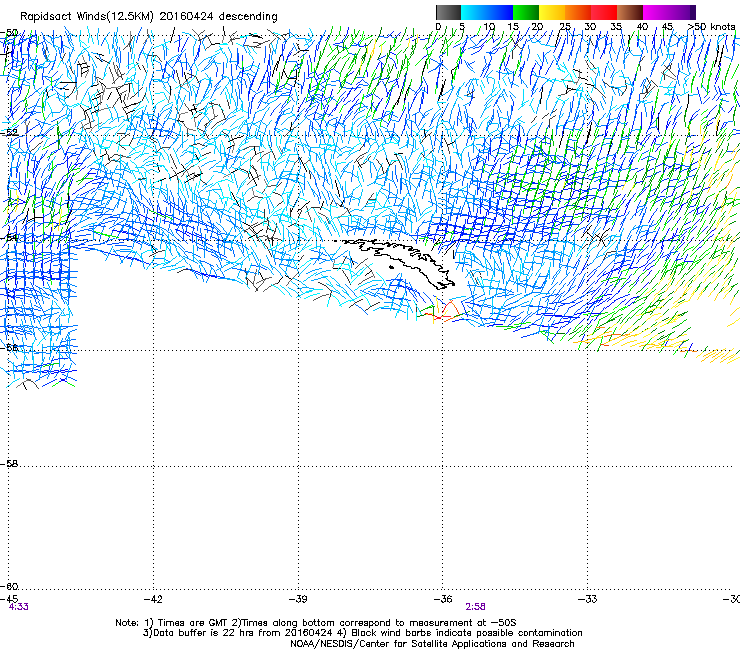Click the legend label '25'
Viewport: 740px width, 650px height.
[x=565, y=26]
